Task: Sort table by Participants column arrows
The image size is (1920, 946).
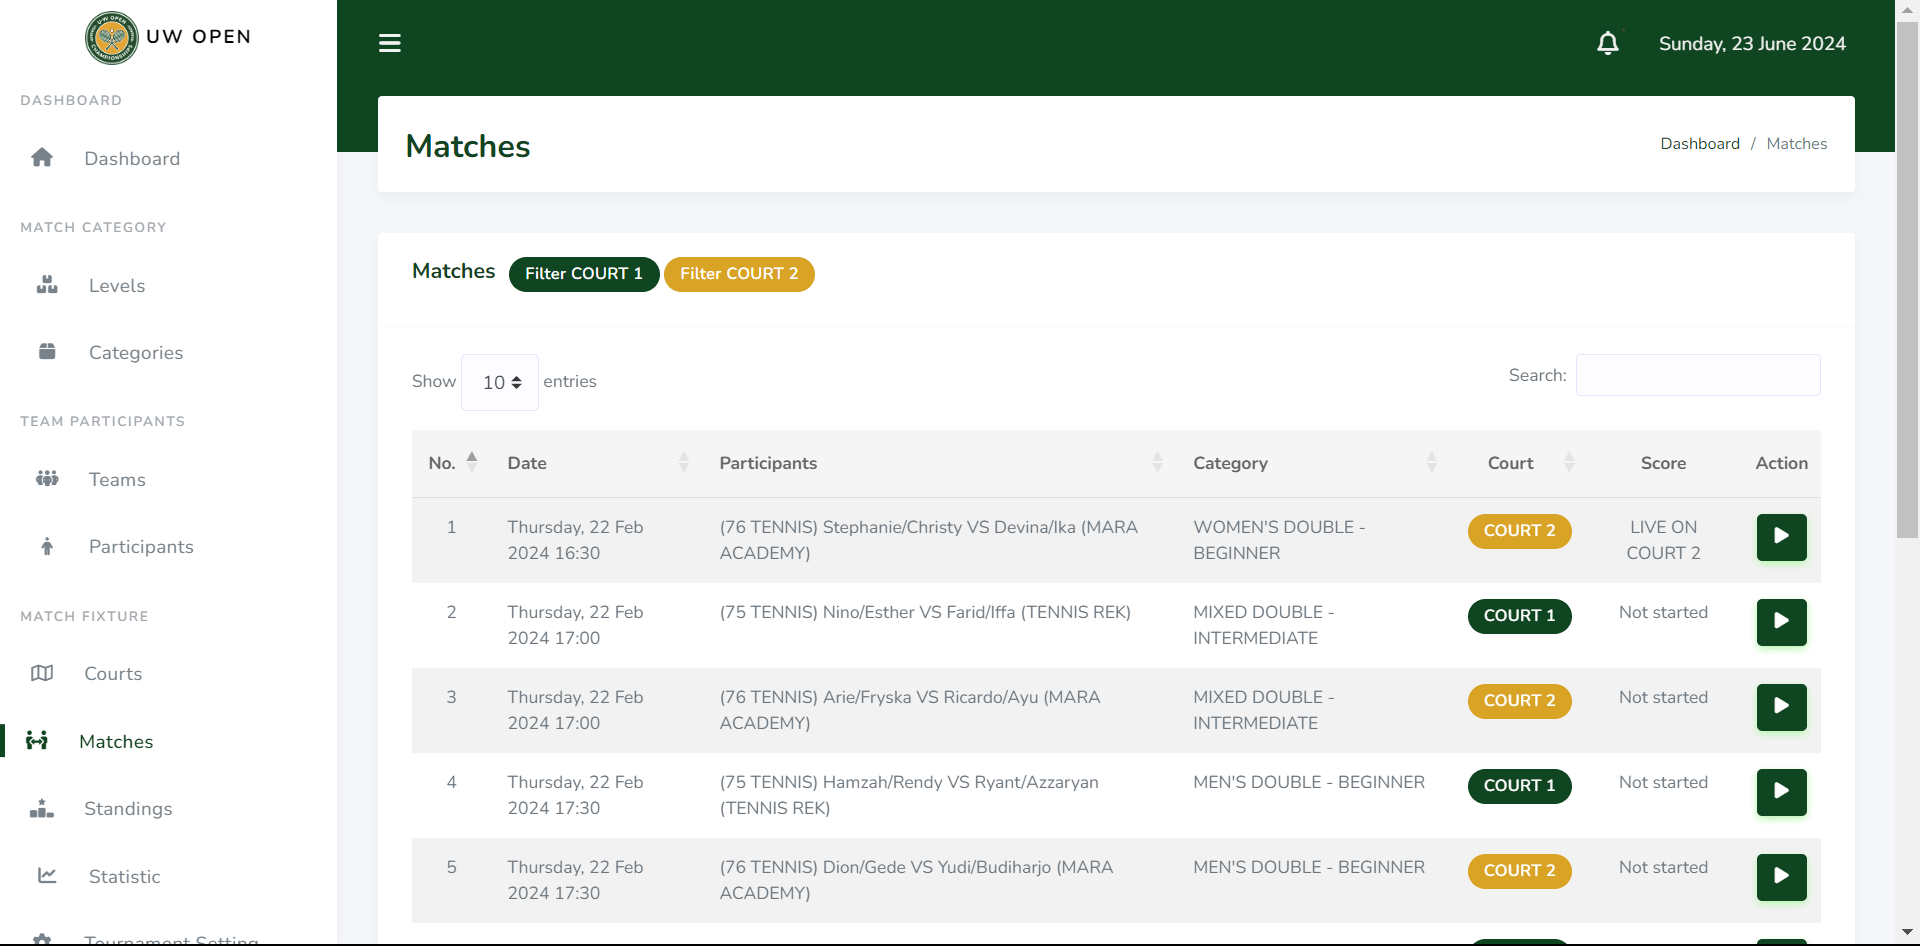Action: click(1157, 462)
